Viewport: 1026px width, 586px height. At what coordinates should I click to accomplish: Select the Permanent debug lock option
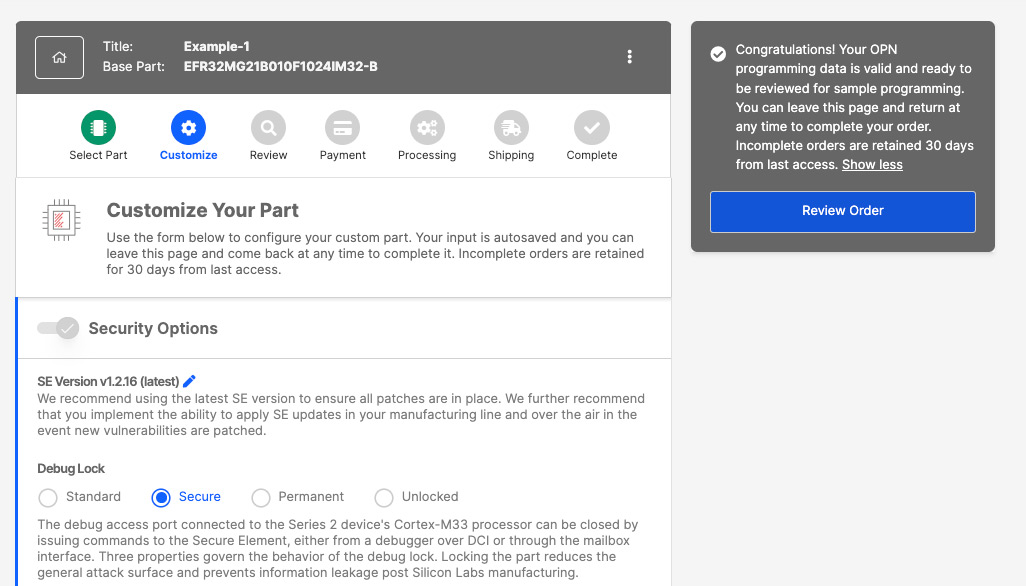point(261,498)
